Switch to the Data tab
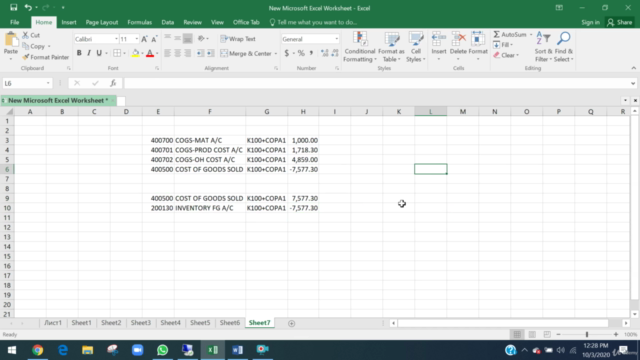 (167, 22)
